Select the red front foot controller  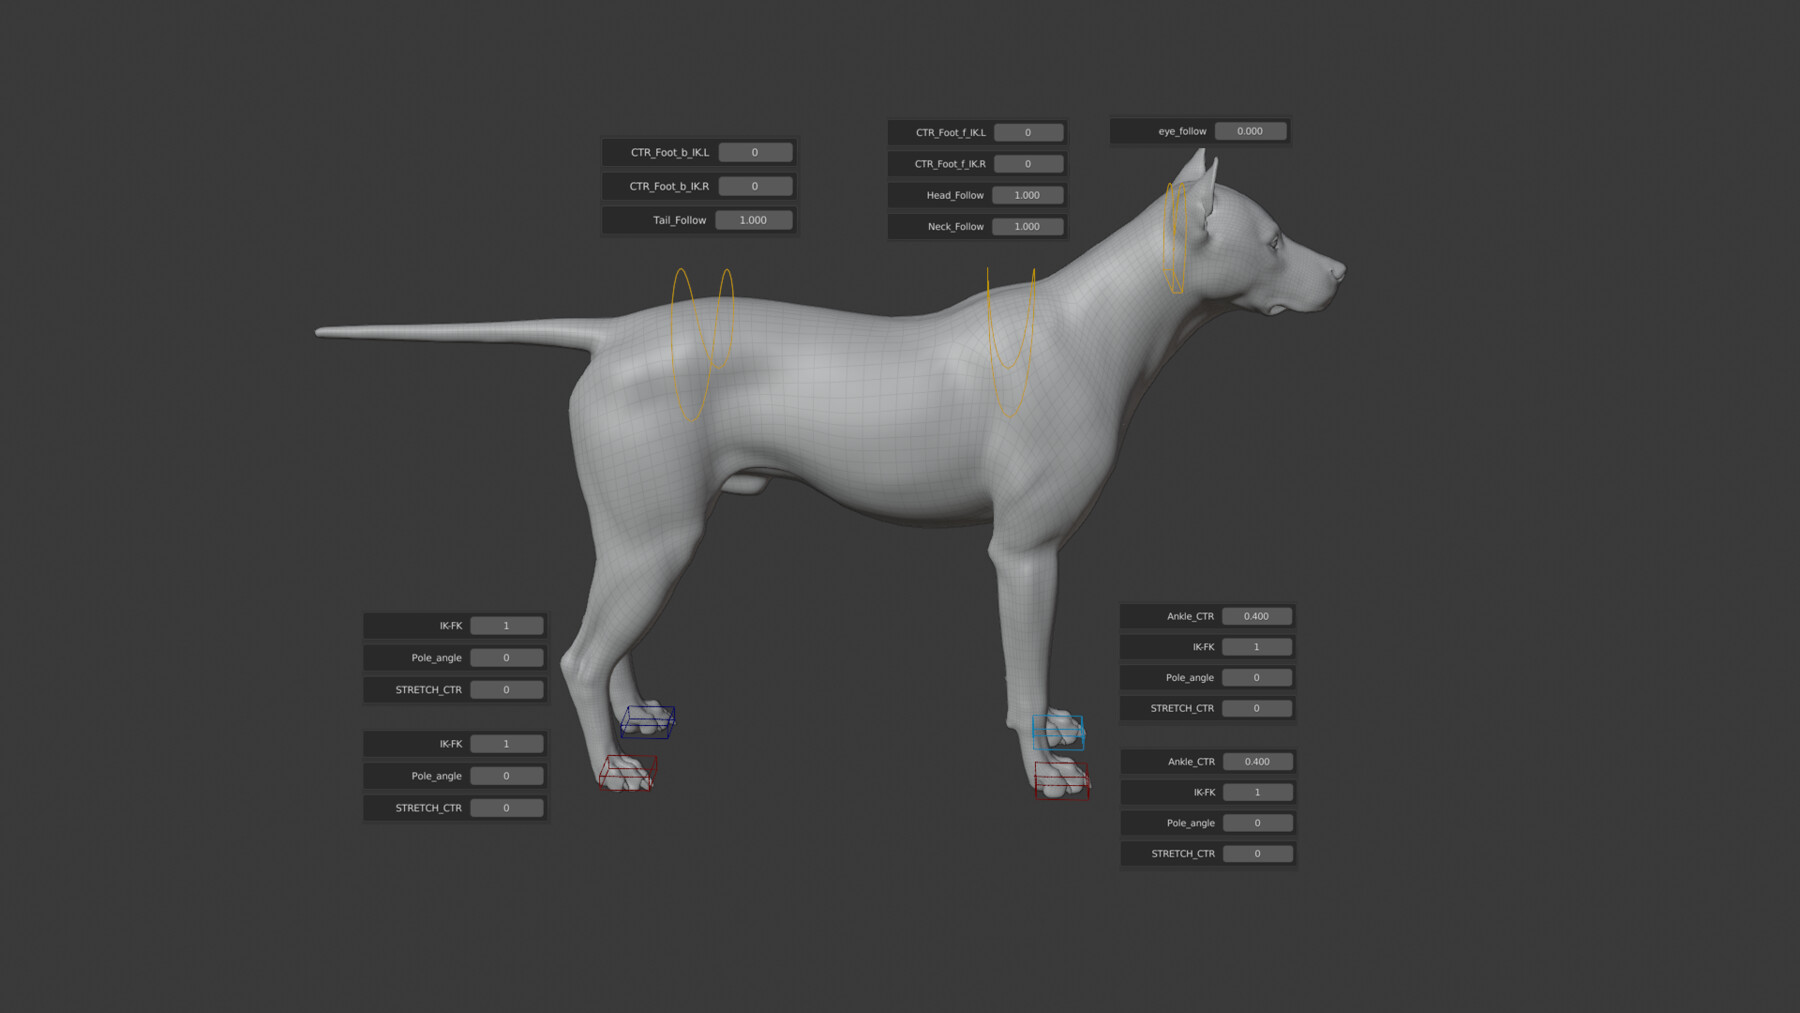1060,779
